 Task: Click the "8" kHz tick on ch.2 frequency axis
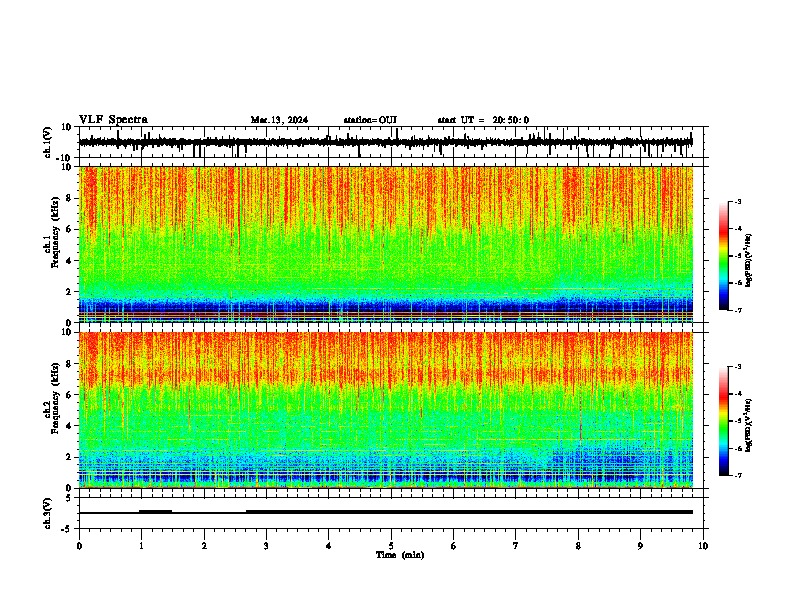(69, 364)
